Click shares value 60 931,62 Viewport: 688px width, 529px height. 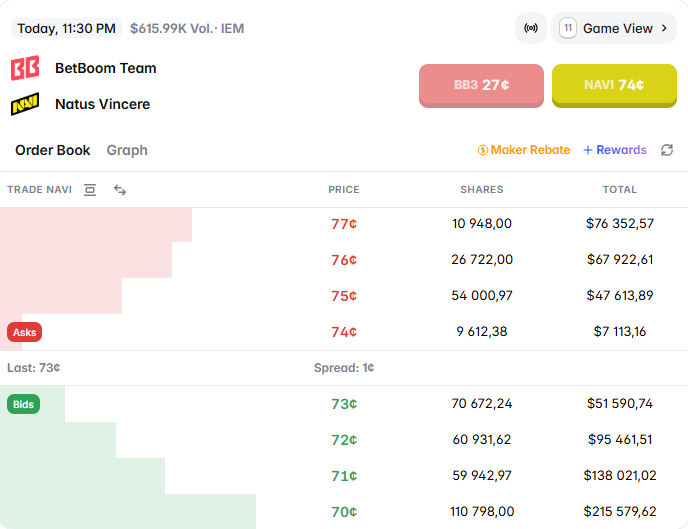coord(482,440)
